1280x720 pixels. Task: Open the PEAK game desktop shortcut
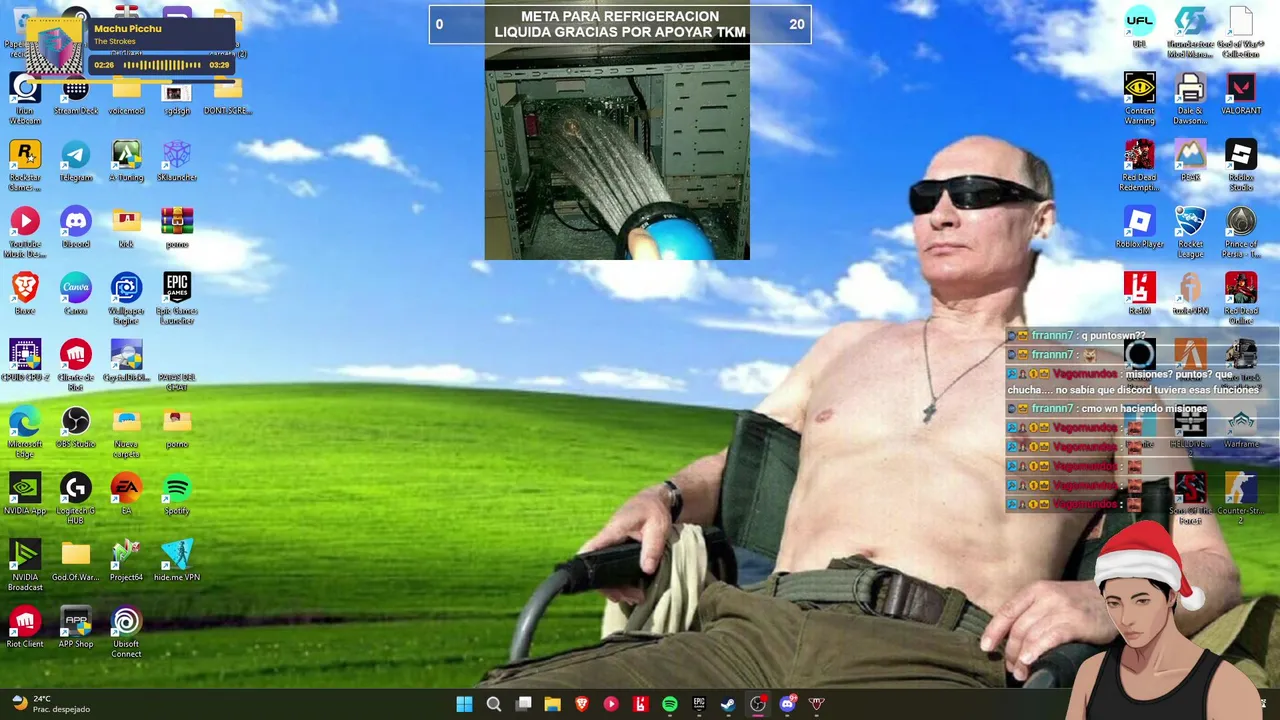(1190, 162)
